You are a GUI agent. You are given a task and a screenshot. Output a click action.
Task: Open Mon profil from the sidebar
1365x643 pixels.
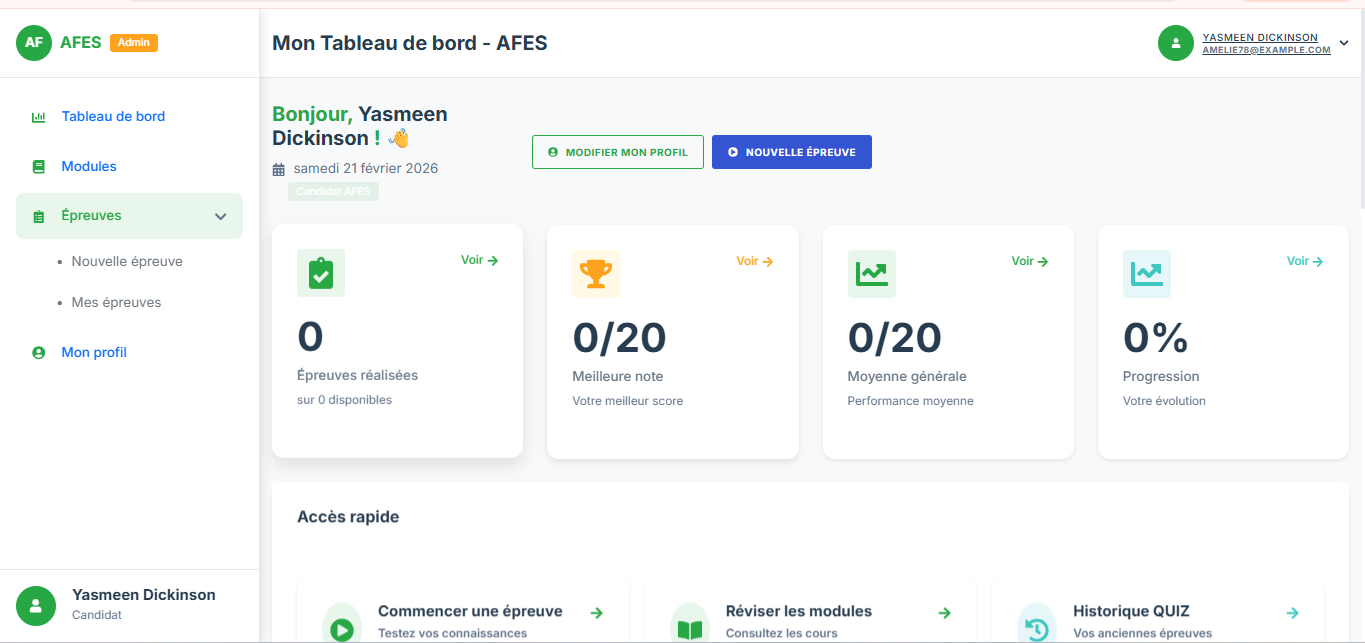pyautogui.click(x=94, y=352)
